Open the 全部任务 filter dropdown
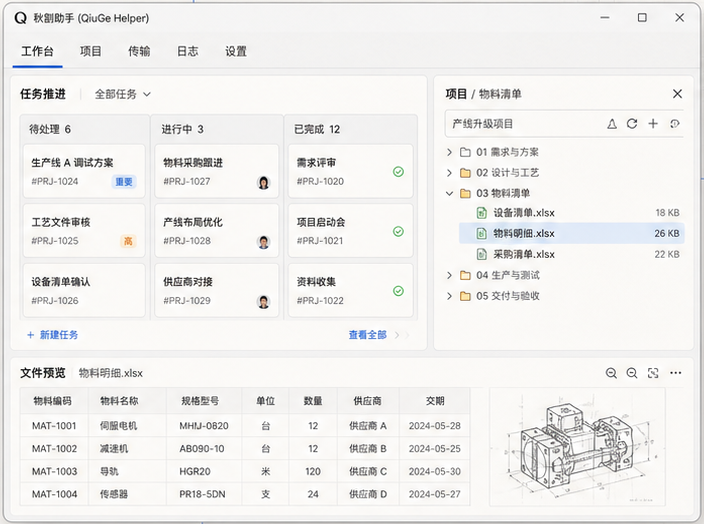704x524 pixels. click(123, 94)
